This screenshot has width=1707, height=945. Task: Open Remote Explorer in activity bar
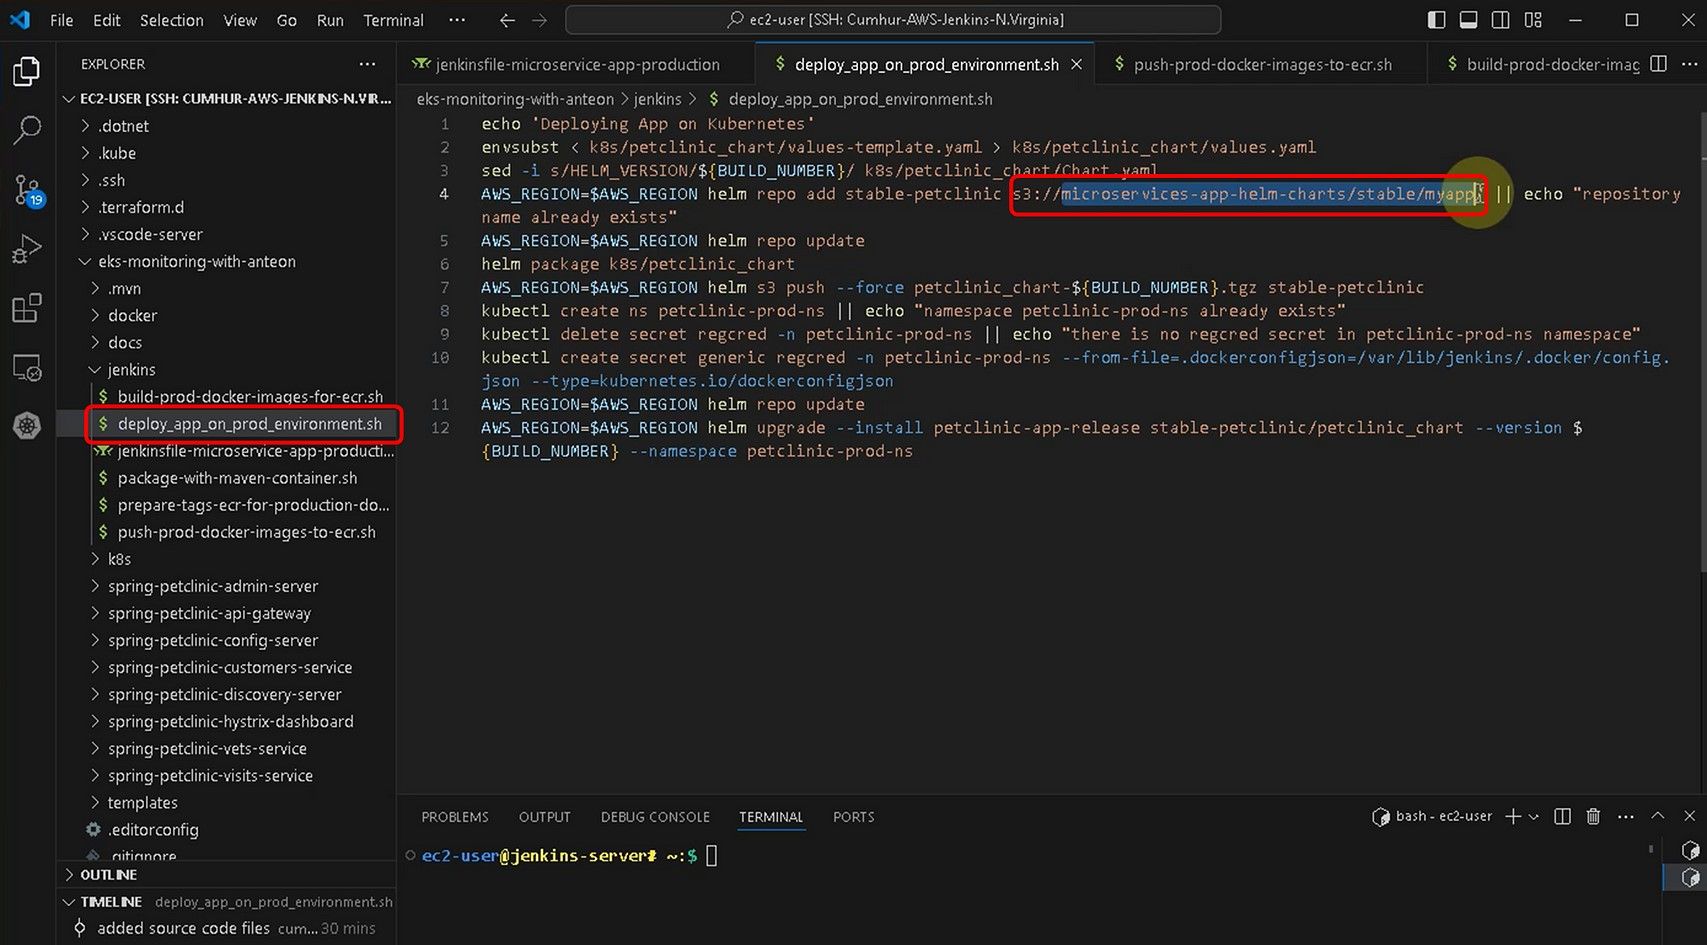pos(27,368)
